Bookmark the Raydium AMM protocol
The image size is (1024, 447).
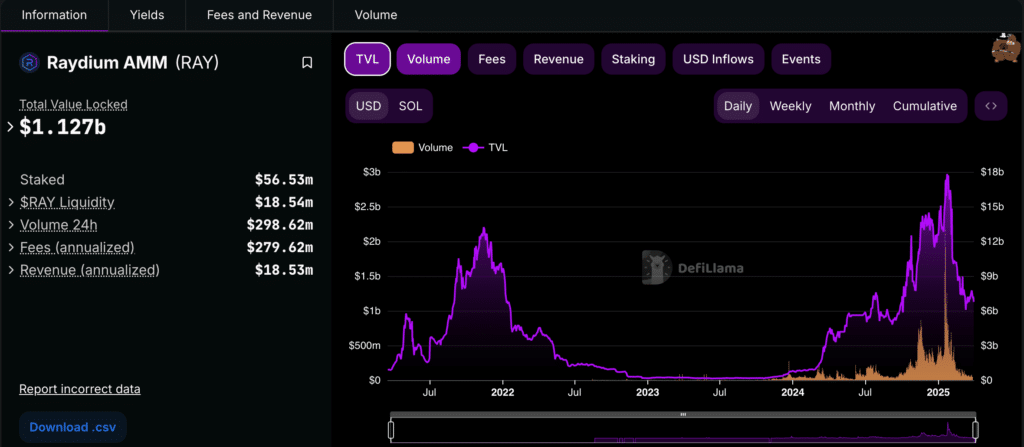click(307, 63)
